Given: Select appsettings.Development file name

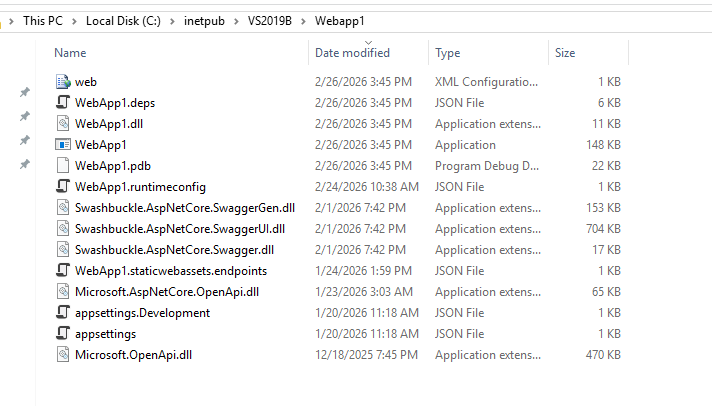Looking at the screenshot, I should 142,312.
